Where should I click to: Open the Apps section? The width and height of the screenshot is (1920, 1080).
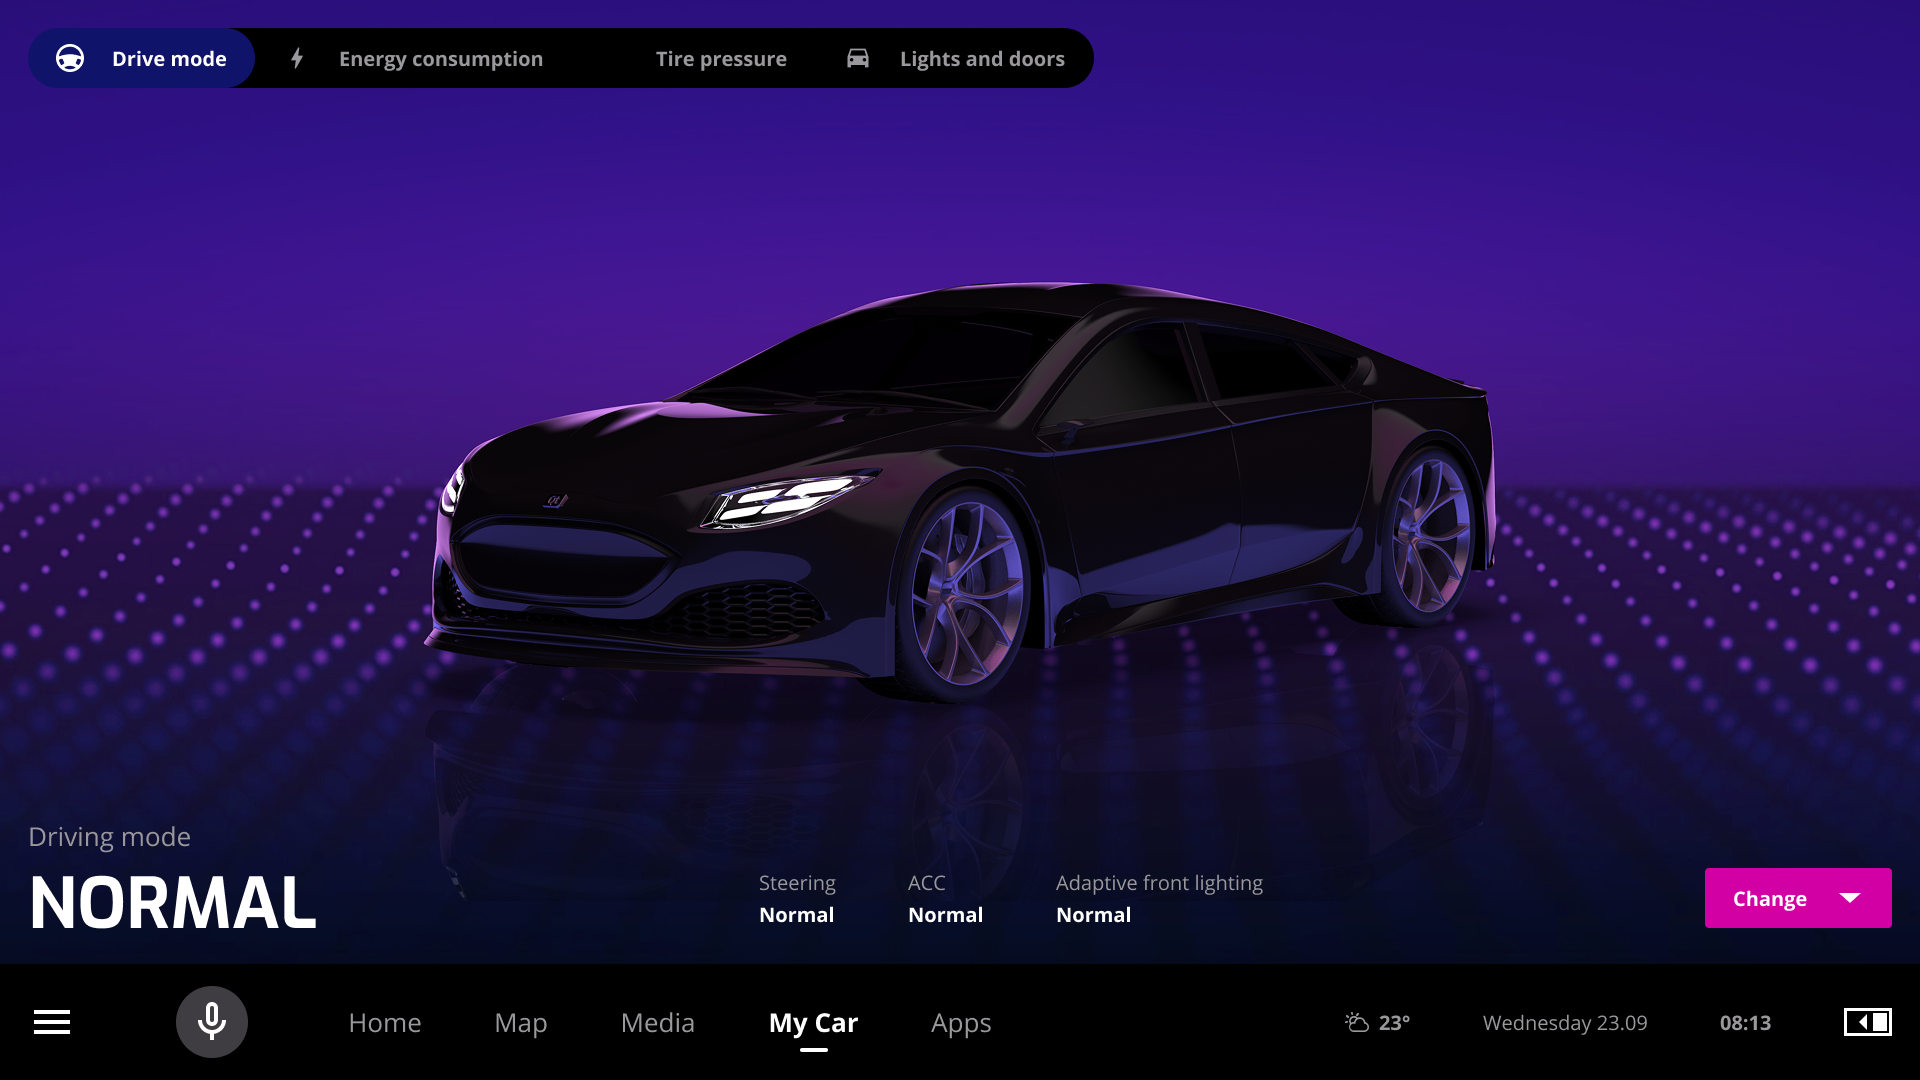(960, 1022)
